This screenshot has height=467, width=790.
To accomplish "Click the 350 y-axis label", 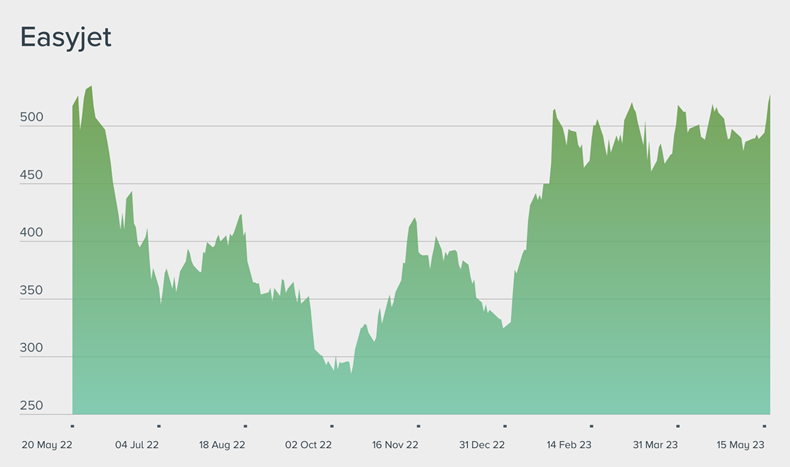I will [32, 291].
